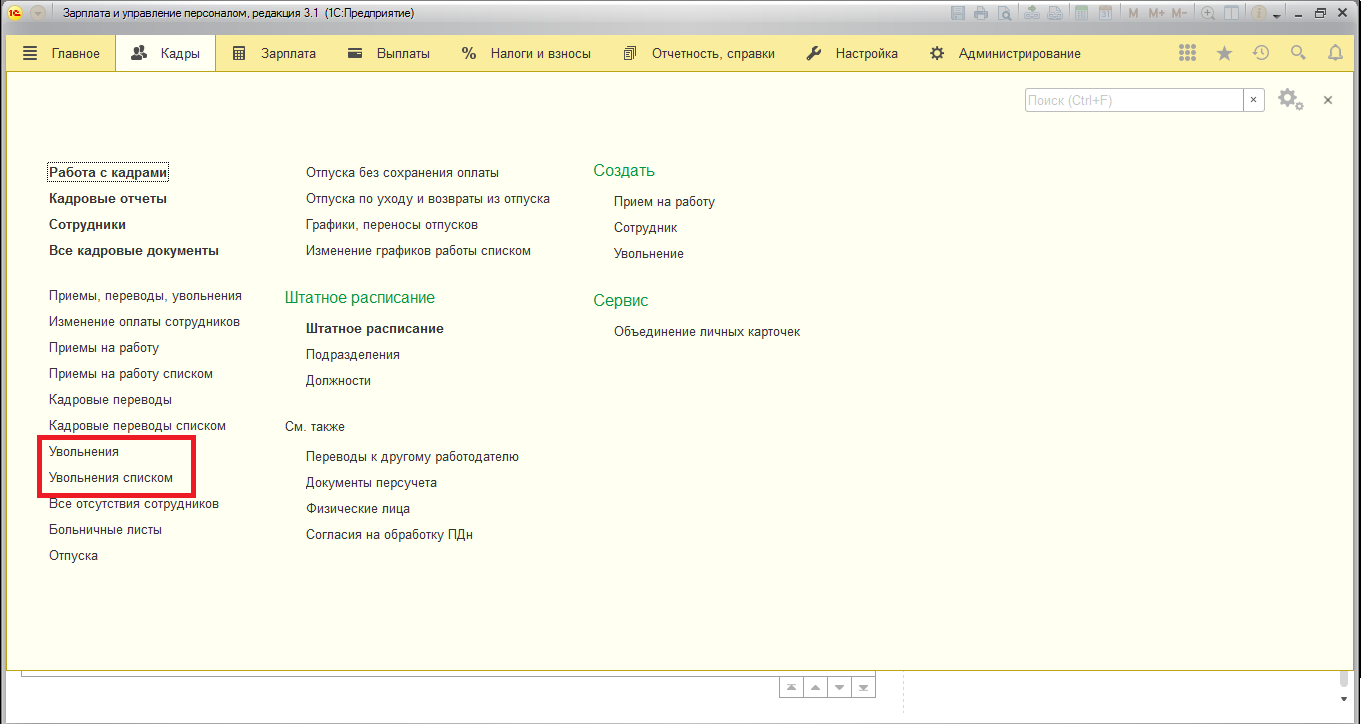Viewport: 1362px width, 724px height.
Task: Open Отпуска по уходу и возвраты из отпуска
Action: [x=428, y=198]
